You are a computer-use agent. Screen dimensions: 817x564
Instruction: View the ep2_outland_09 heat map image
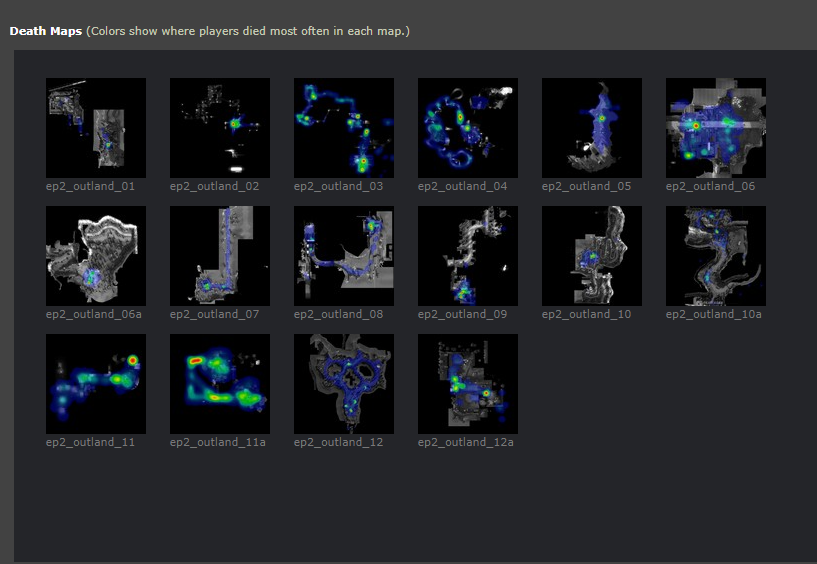tap(468, 256)
